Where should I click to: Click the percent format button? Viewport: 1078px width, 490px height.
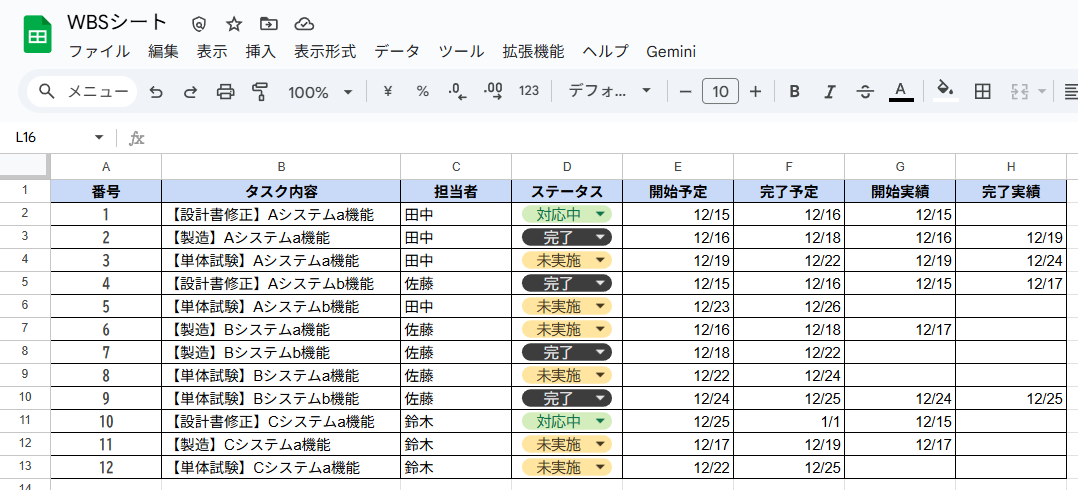[x=422, y=92]
